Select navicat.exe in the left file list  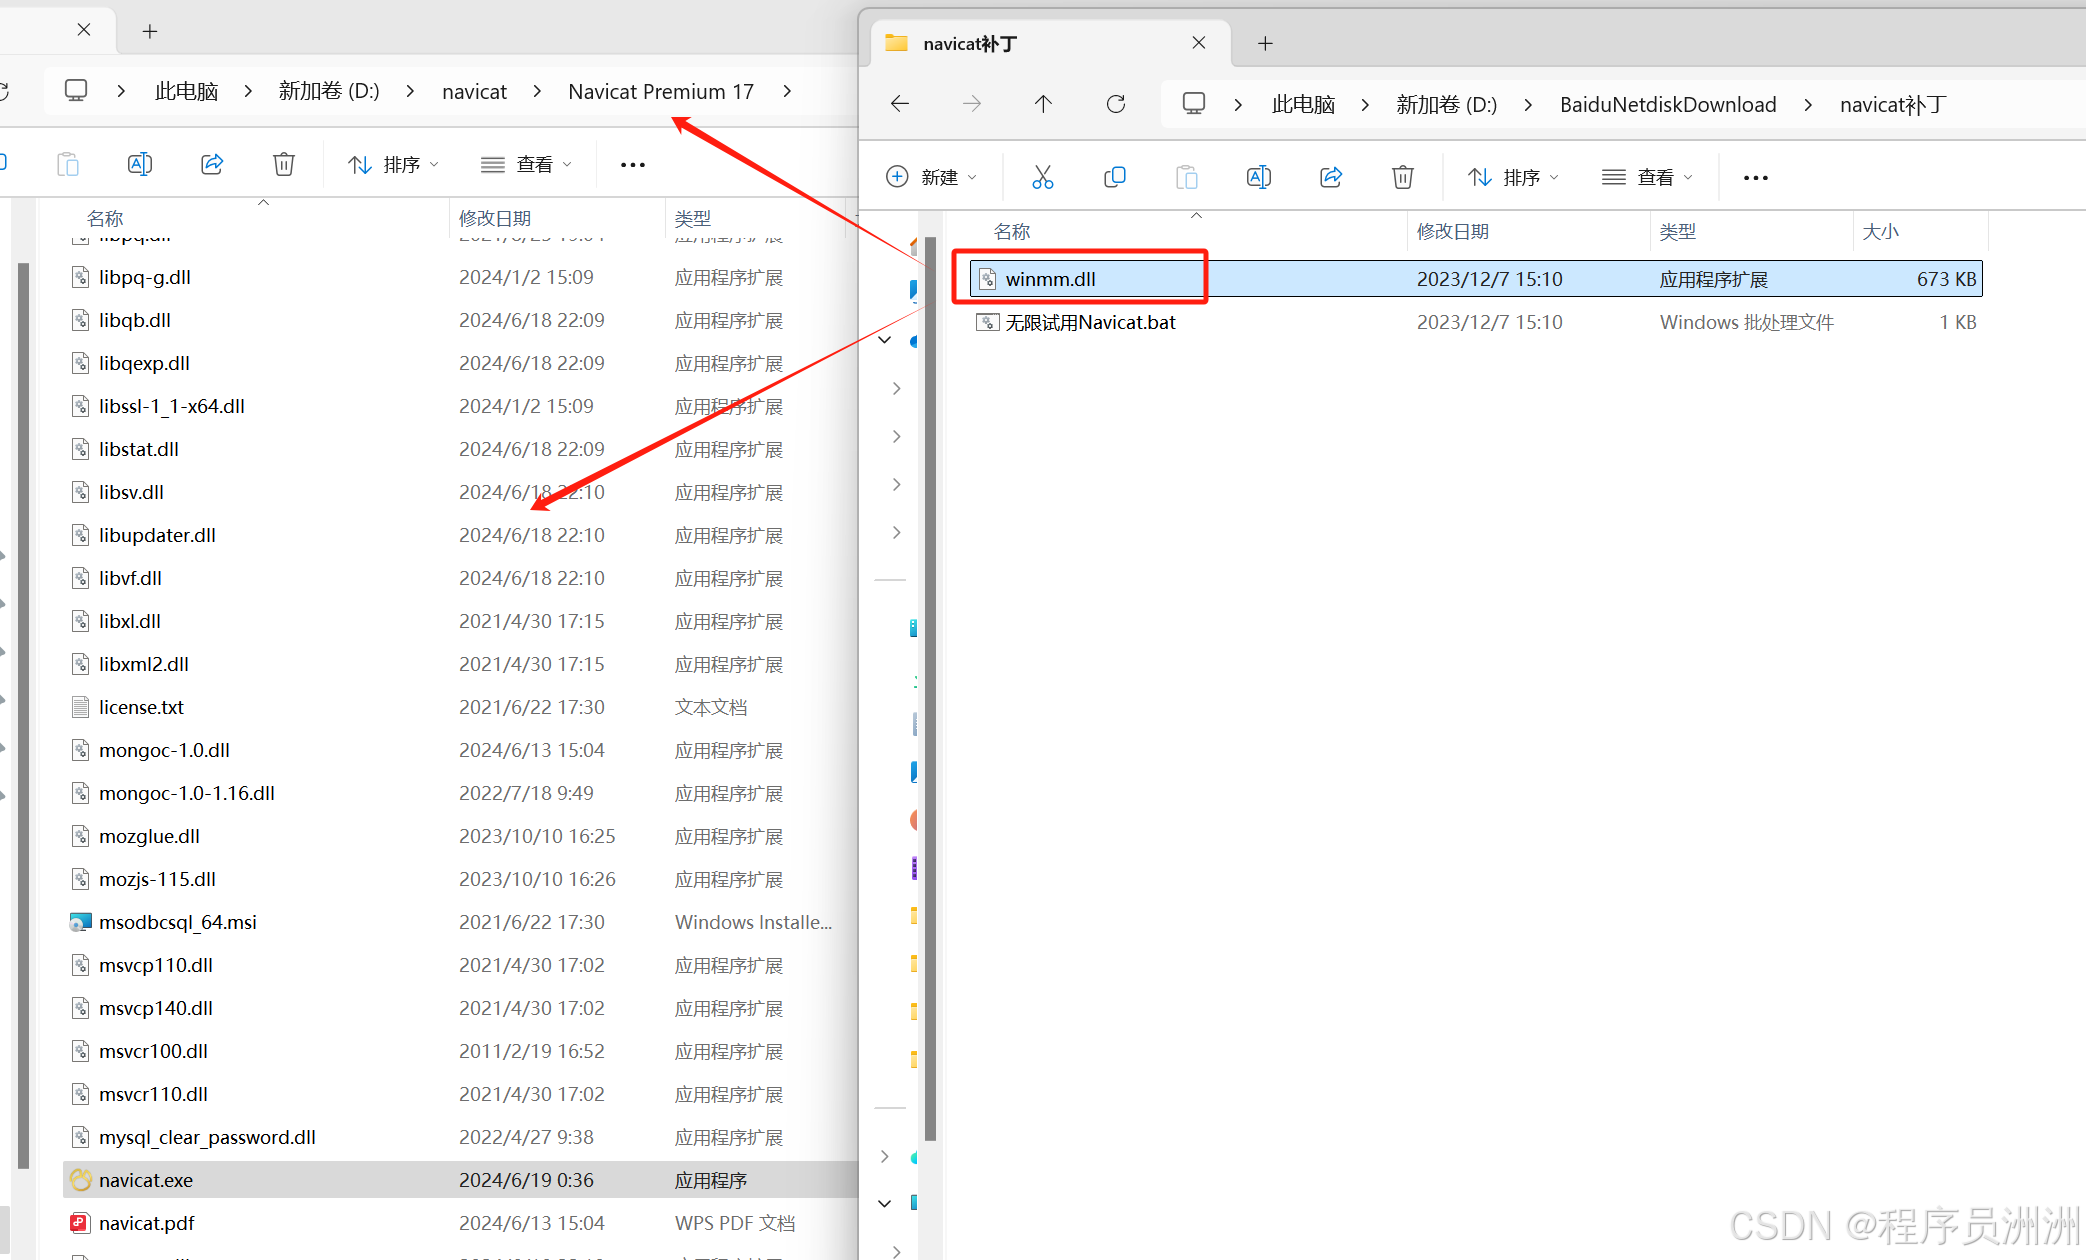(146, 1180)
